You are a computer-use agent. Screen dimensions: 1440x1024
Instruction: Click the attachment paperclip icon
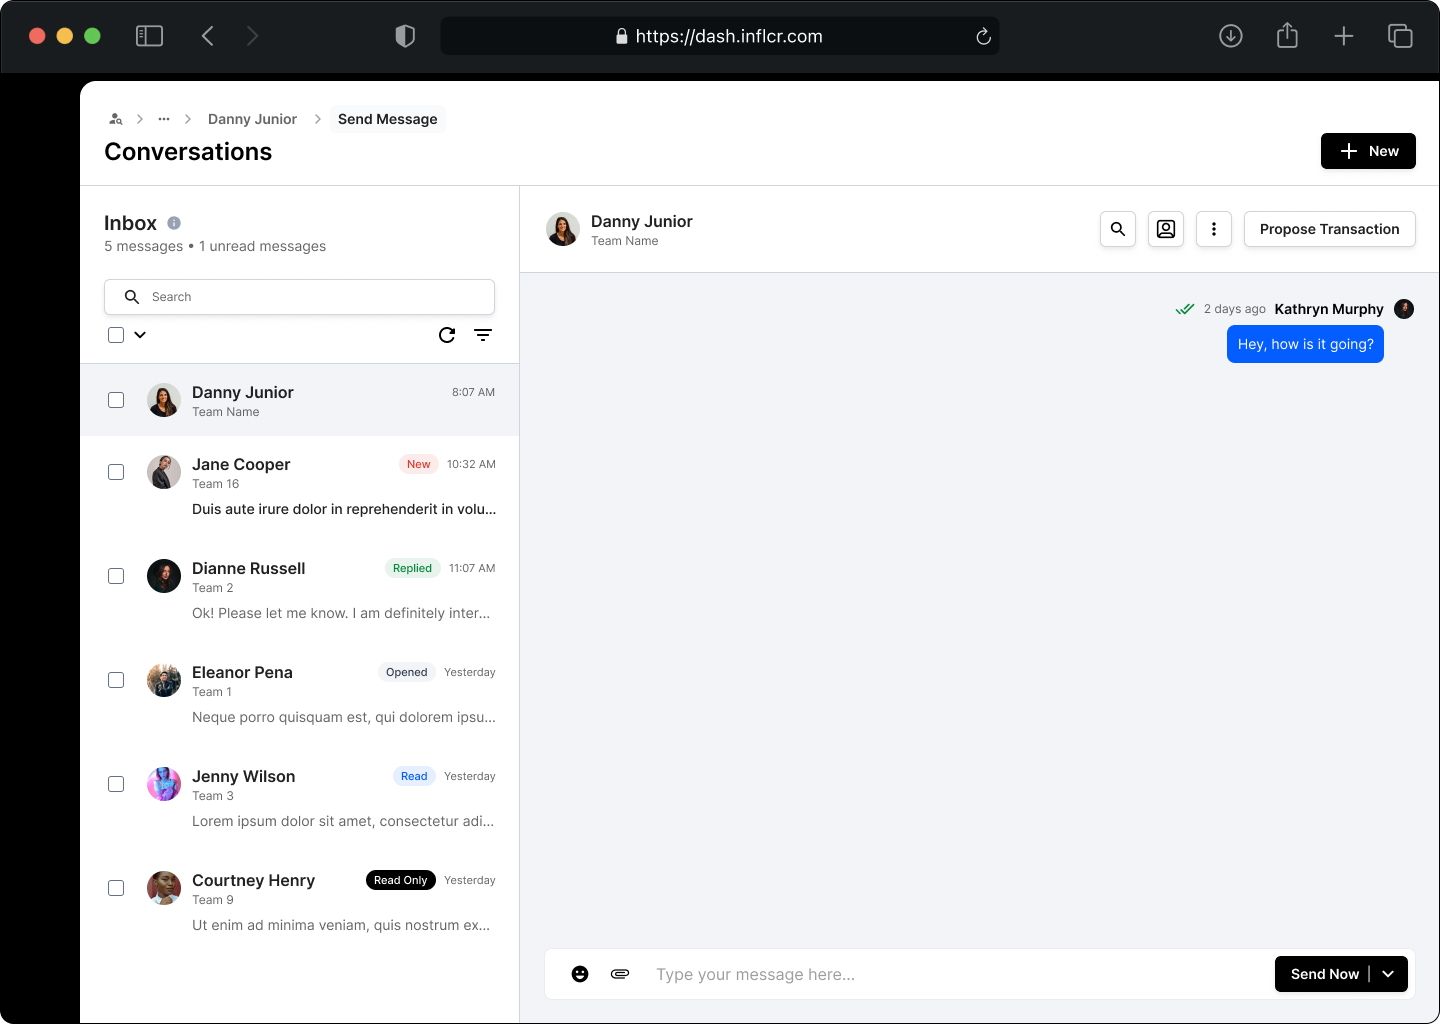(620, 974)
